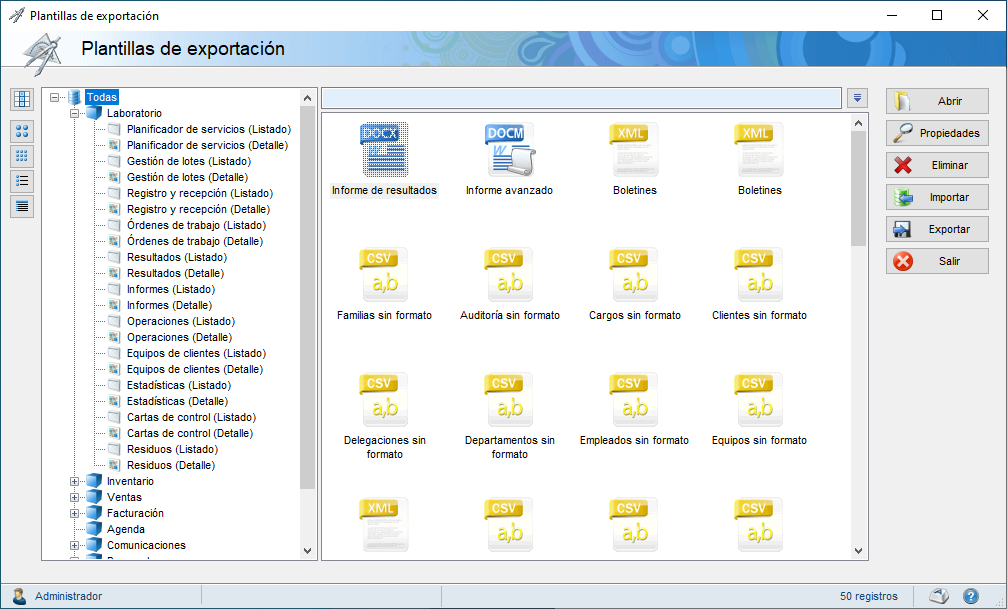Select Residuos (Listado) tree item
1007x609 pixels.
point(173,450)
